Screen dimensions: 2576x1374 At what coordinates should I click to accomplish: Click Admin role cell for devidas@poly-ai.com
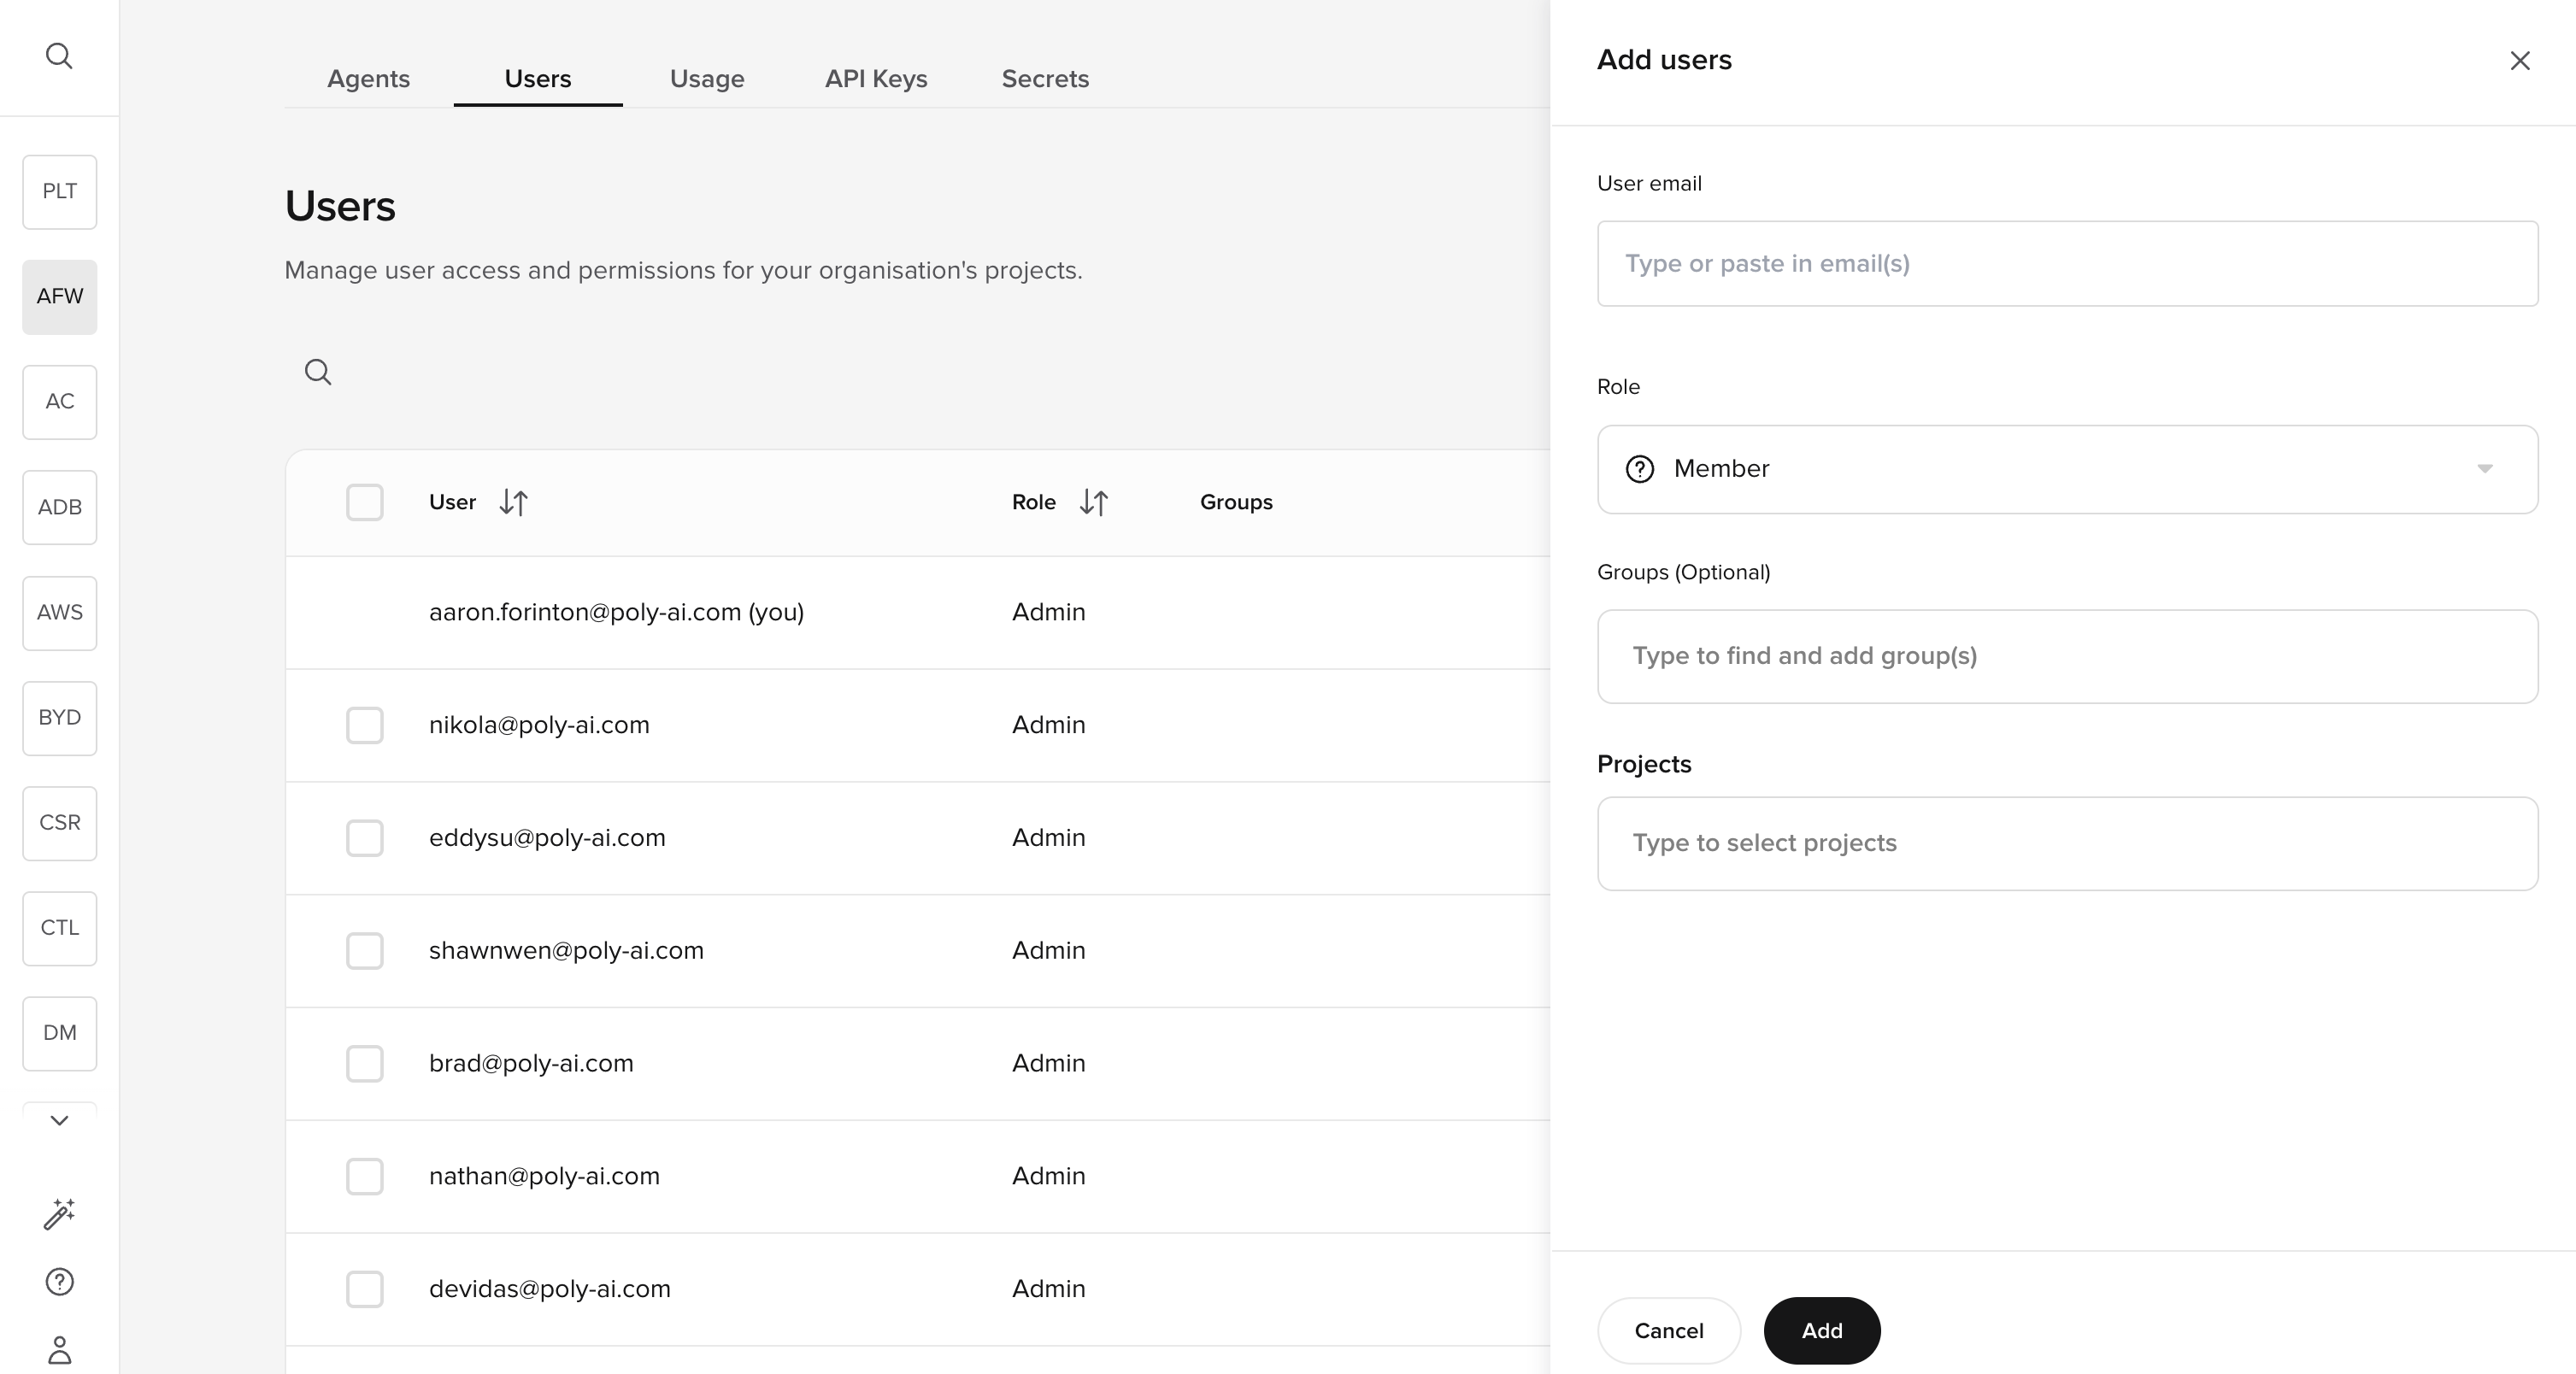tap(1048, 1290)
